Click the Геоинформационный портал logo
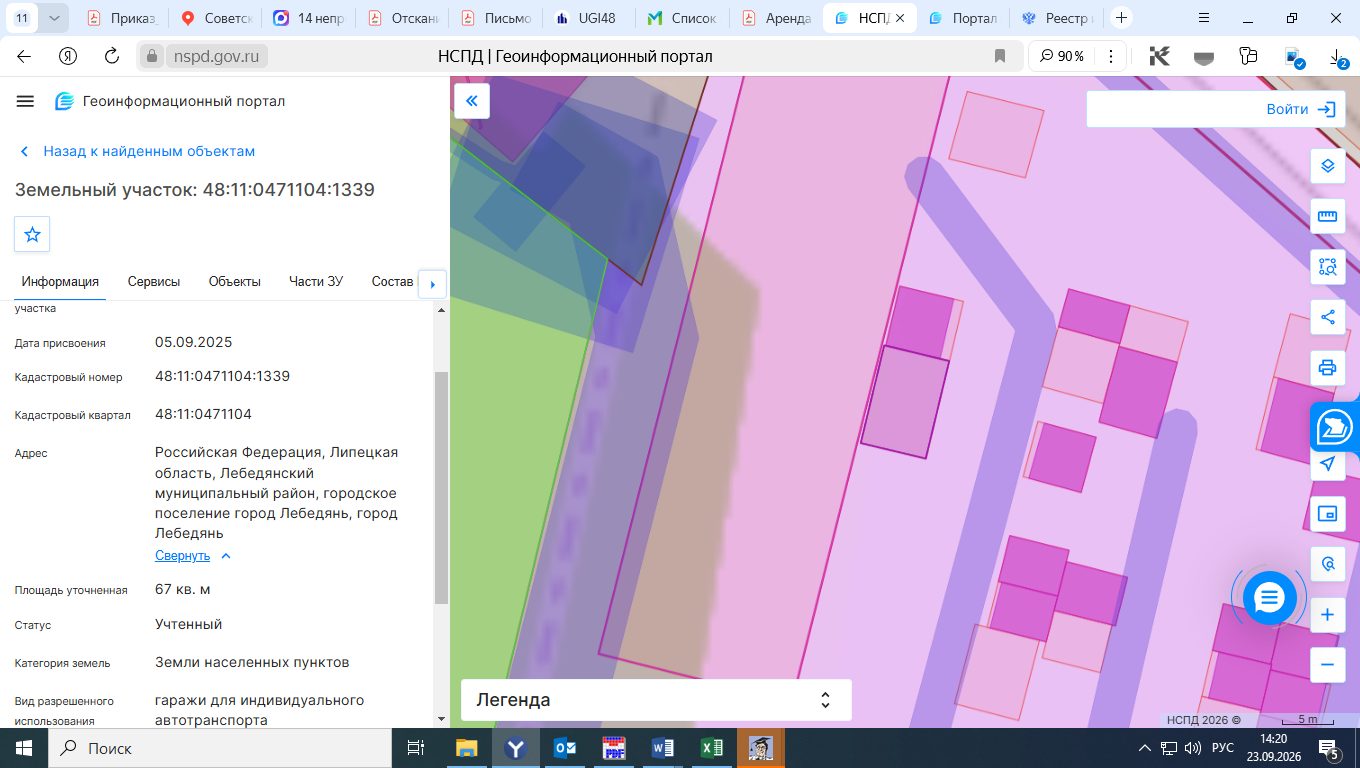Viewport: 1360px width, 768px height. (170, 101)
